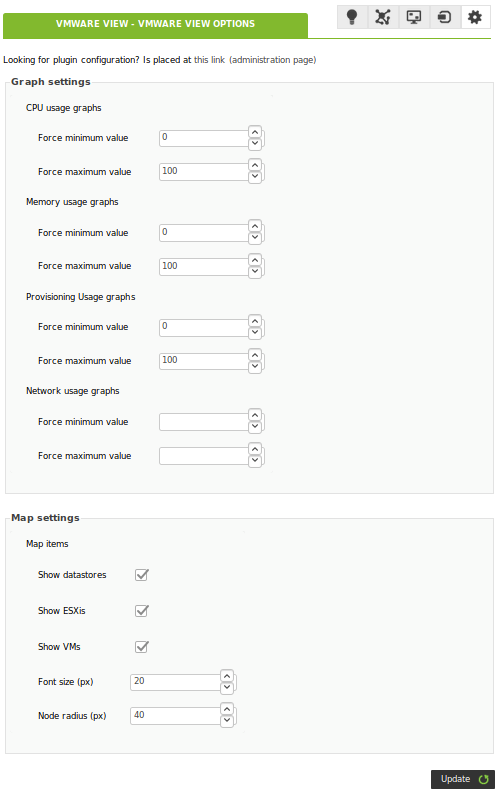
Task: Open the network map icon
Action: point(383,17)
